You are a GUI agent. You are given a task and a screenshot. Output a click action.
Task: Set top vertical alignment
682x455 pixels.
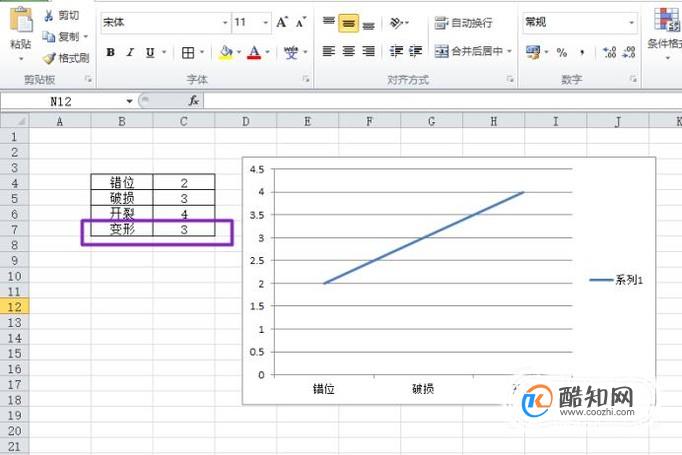329,21
